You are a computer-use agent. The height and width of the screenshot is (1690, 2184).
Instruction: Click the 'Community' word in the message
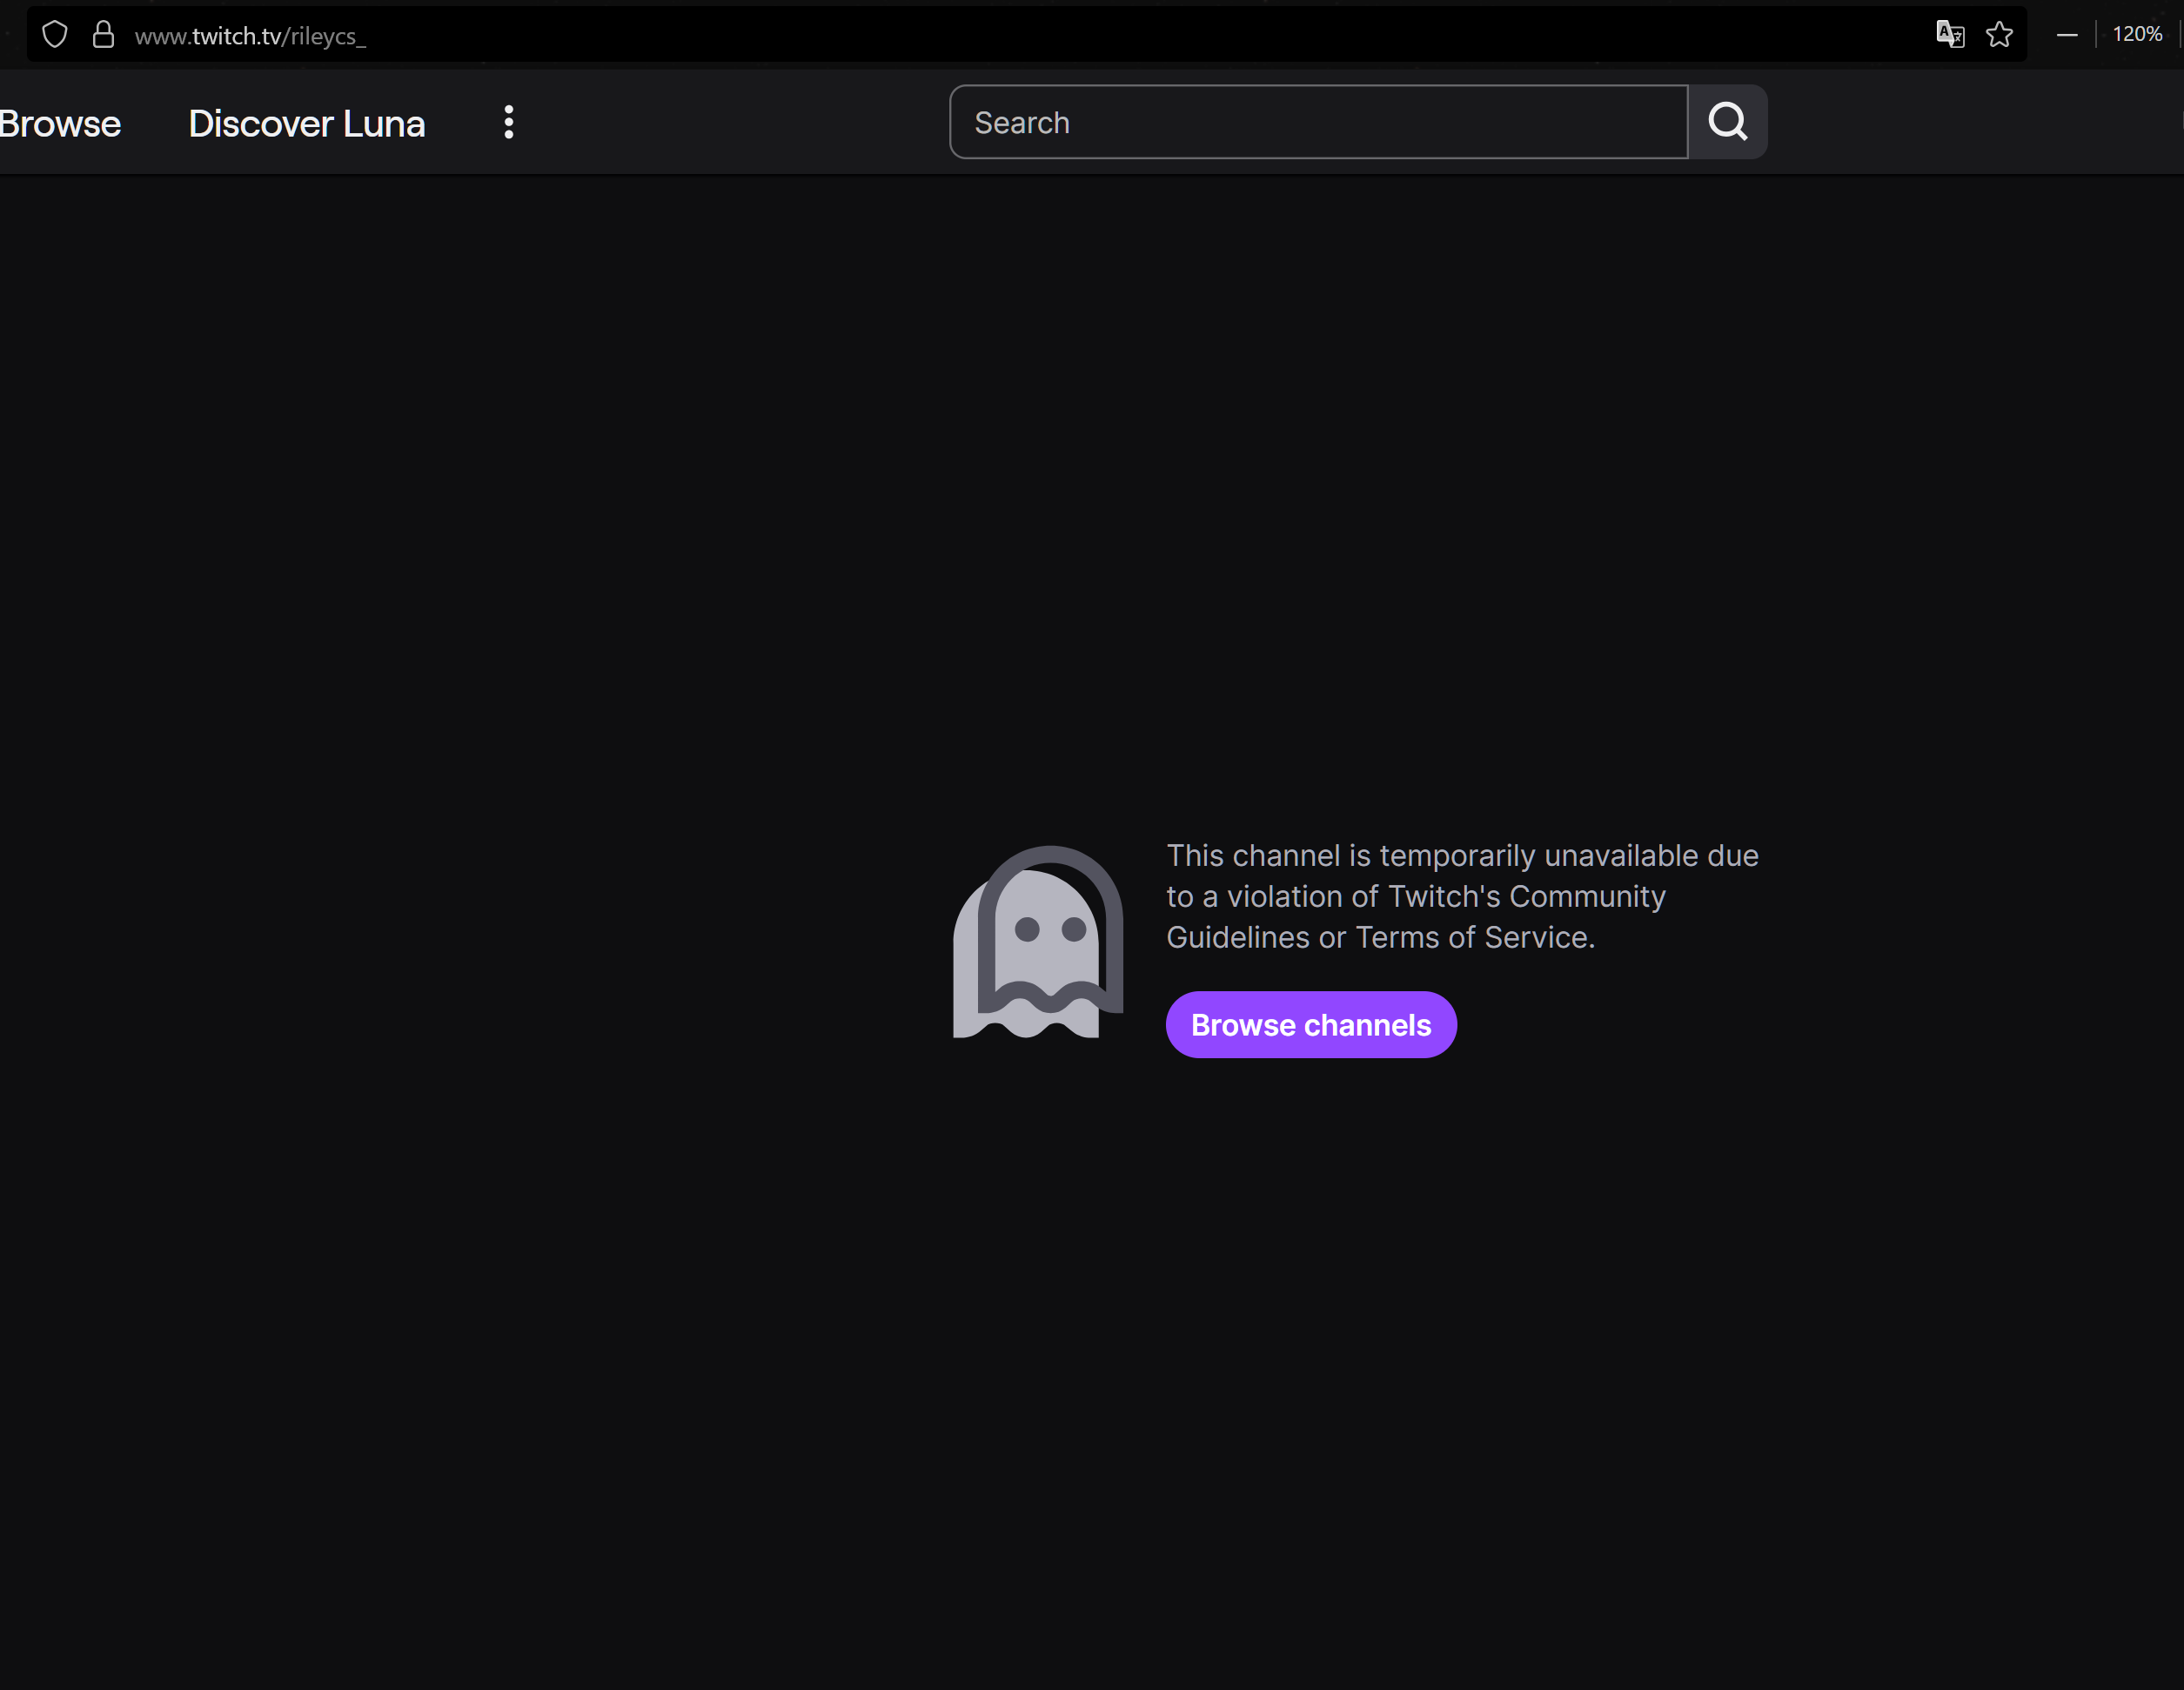coord(1587,897)
